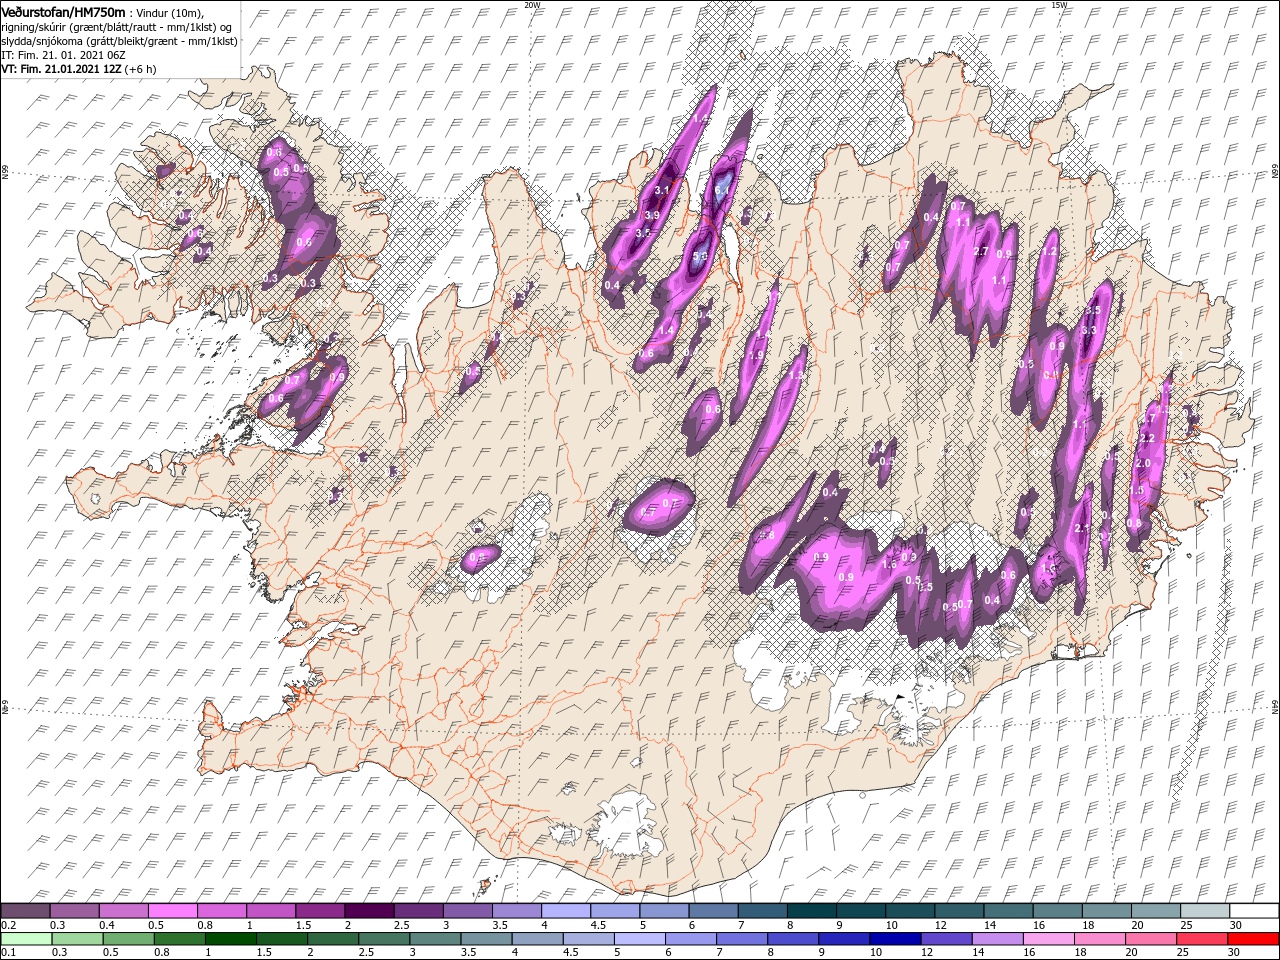Click the 2.0 value on the east coast
The image size is (1280, 960).
click(1144, 463)
